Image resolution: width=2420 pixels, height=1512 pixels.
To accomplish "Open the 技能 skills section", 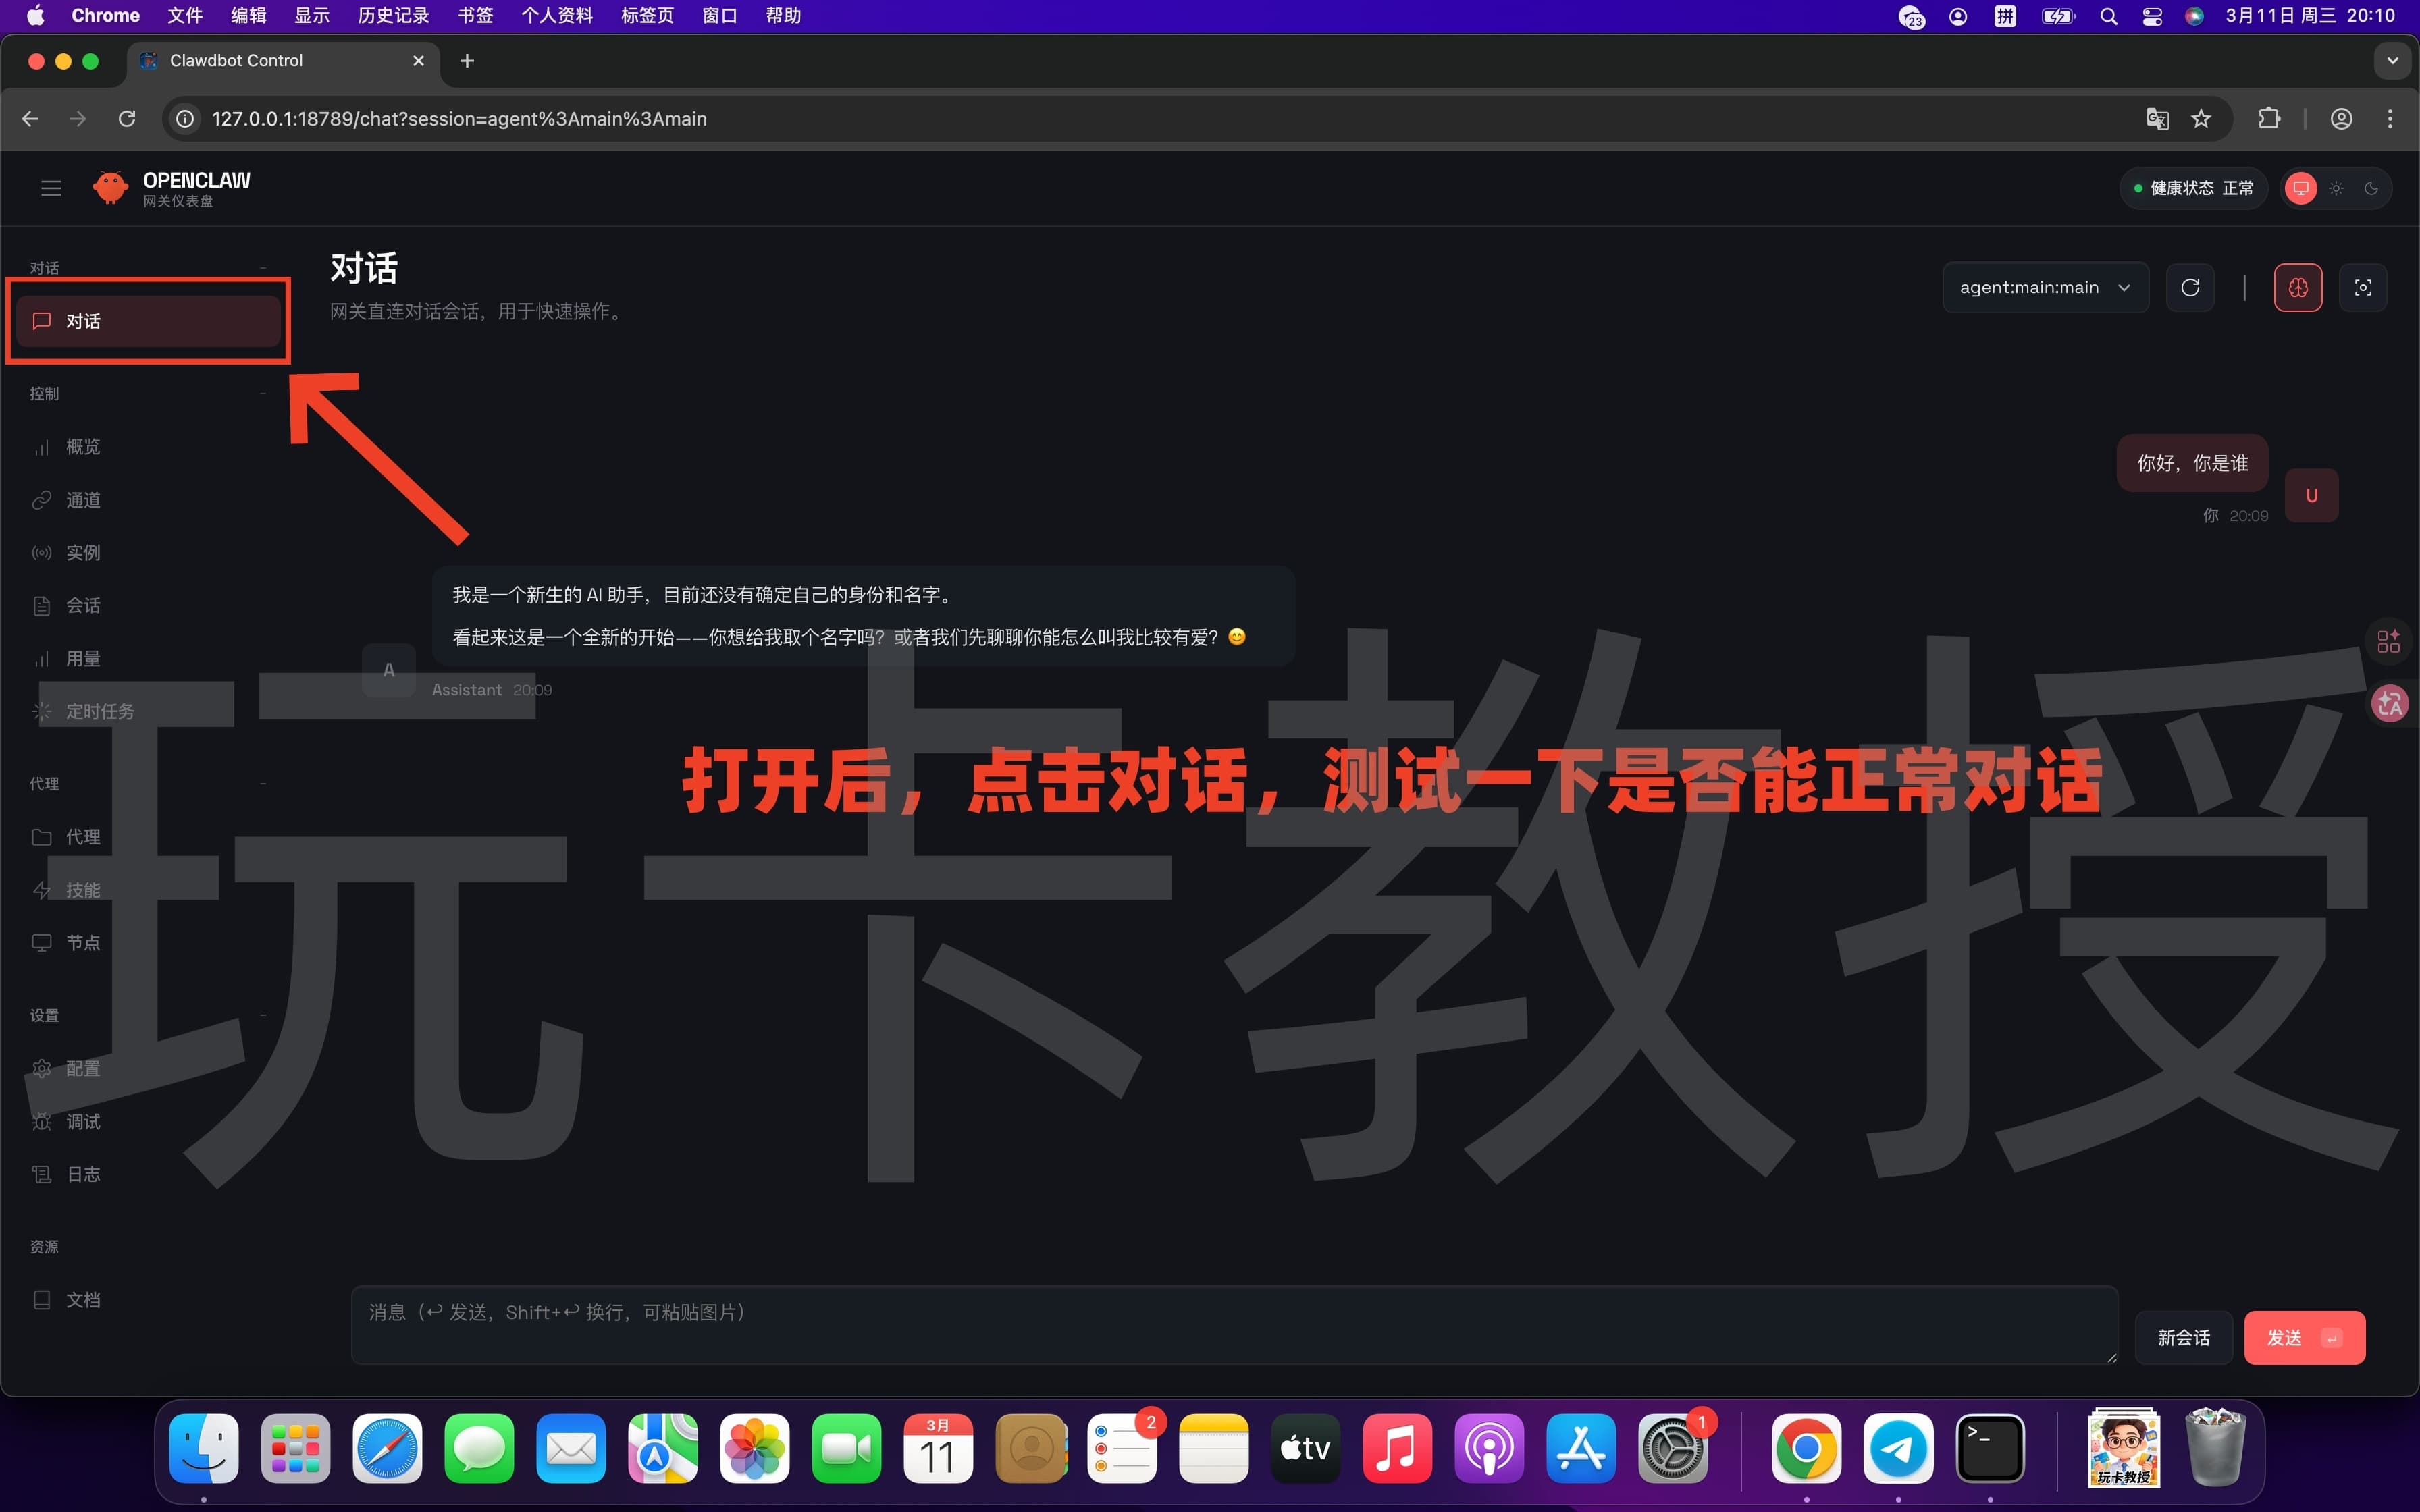I will (x=84, y=889).
